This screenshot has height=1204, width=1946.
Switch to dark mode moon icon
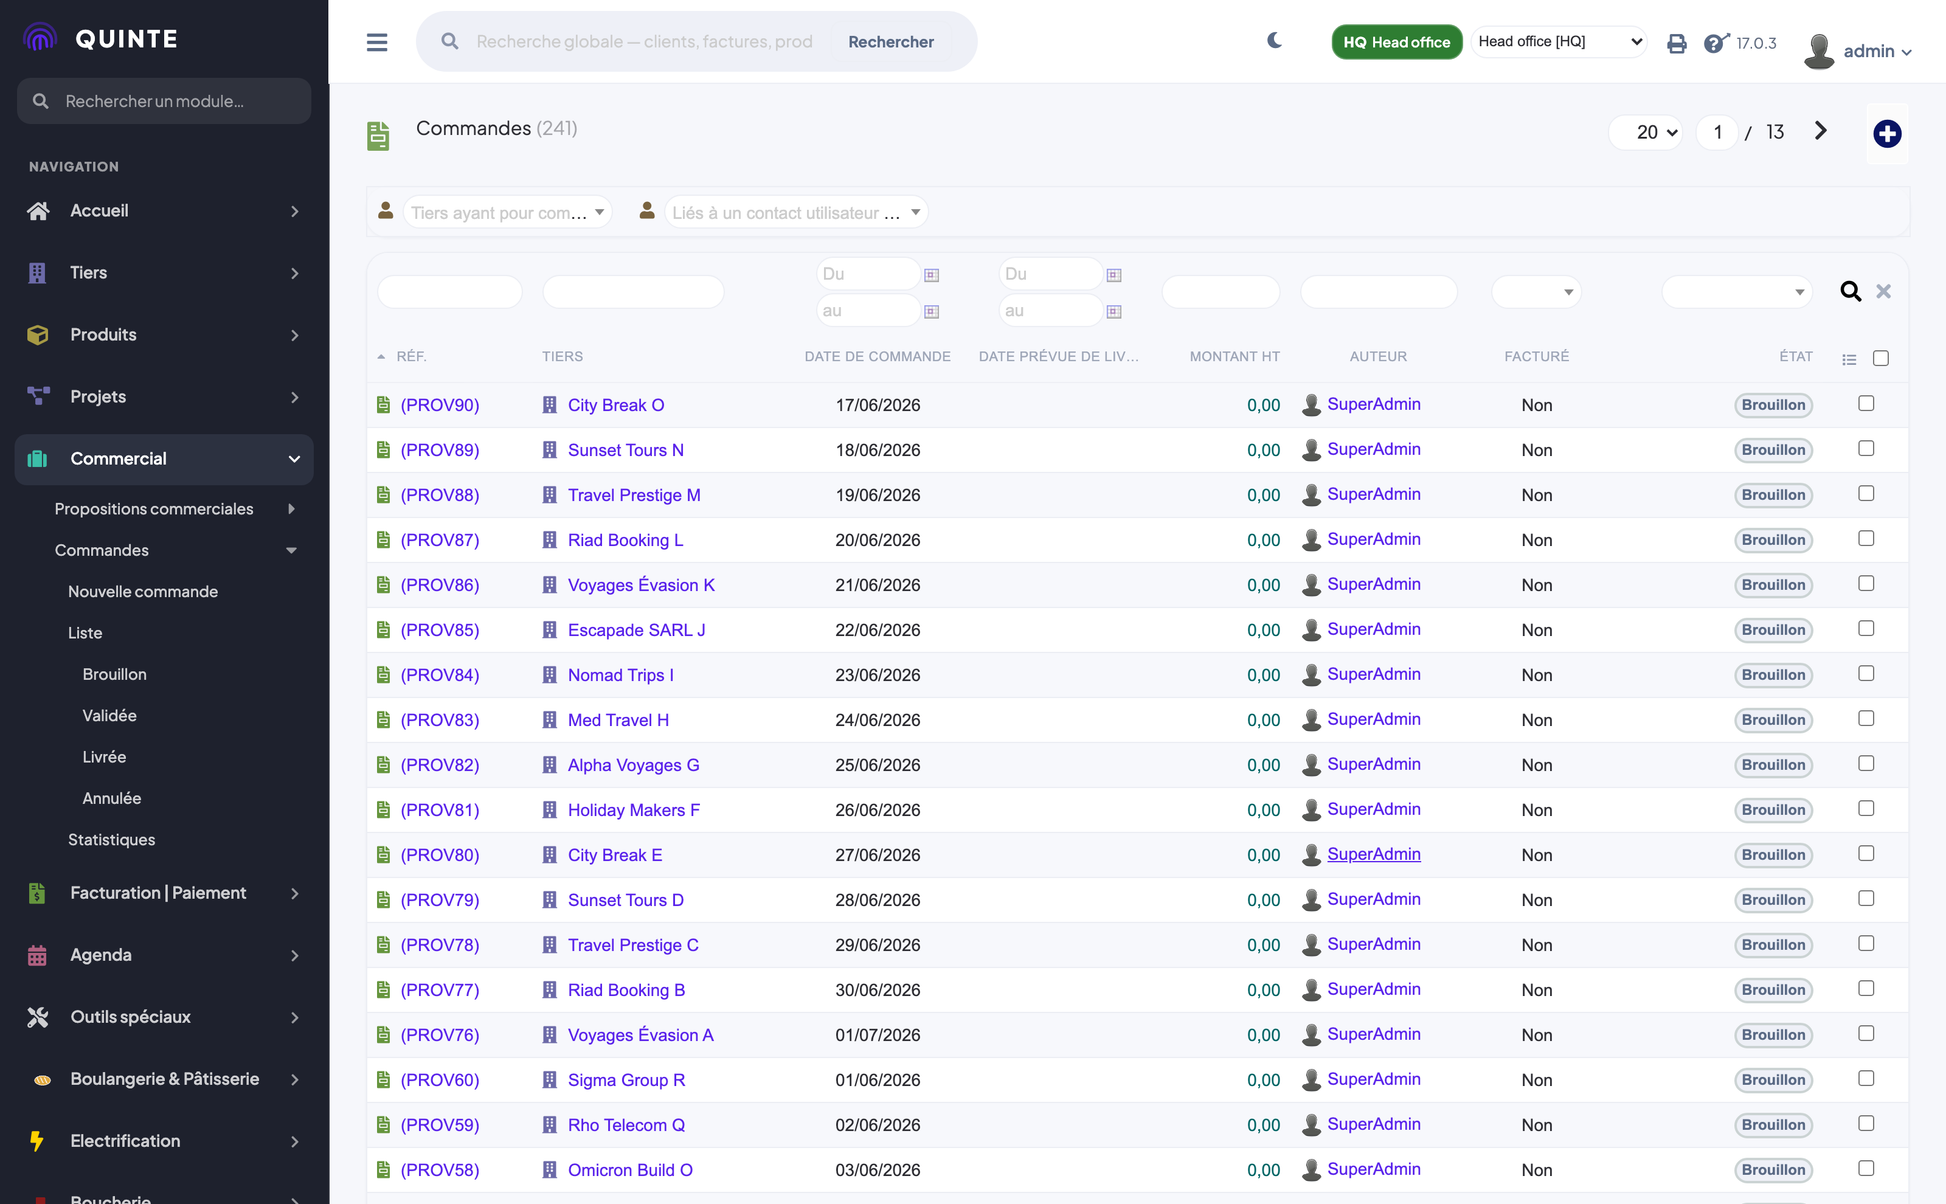pos(1274,41)
